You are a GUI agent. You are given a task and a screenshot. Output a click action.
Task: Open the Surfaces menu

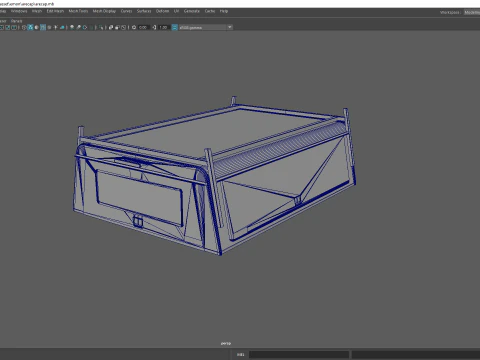coord(144,11)
